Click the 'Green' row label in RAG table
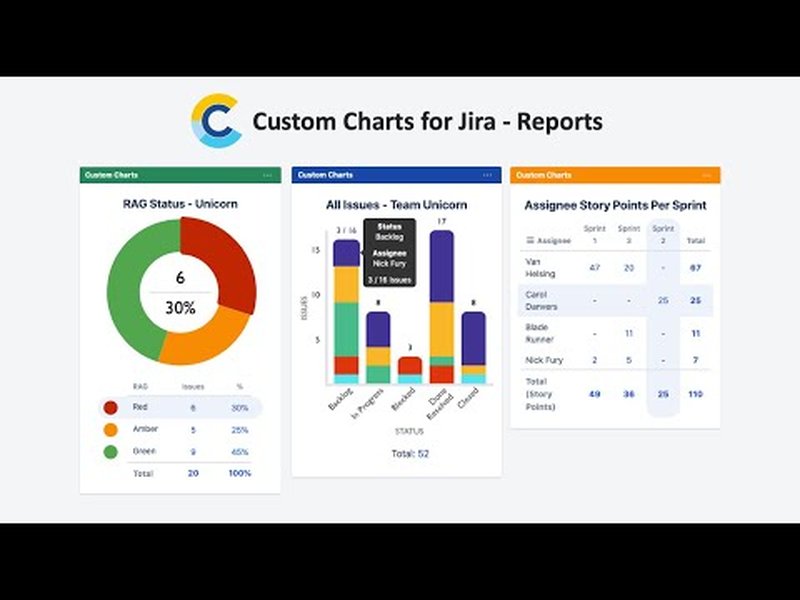The height and width of the screenshot is (600, 800). 144,451
